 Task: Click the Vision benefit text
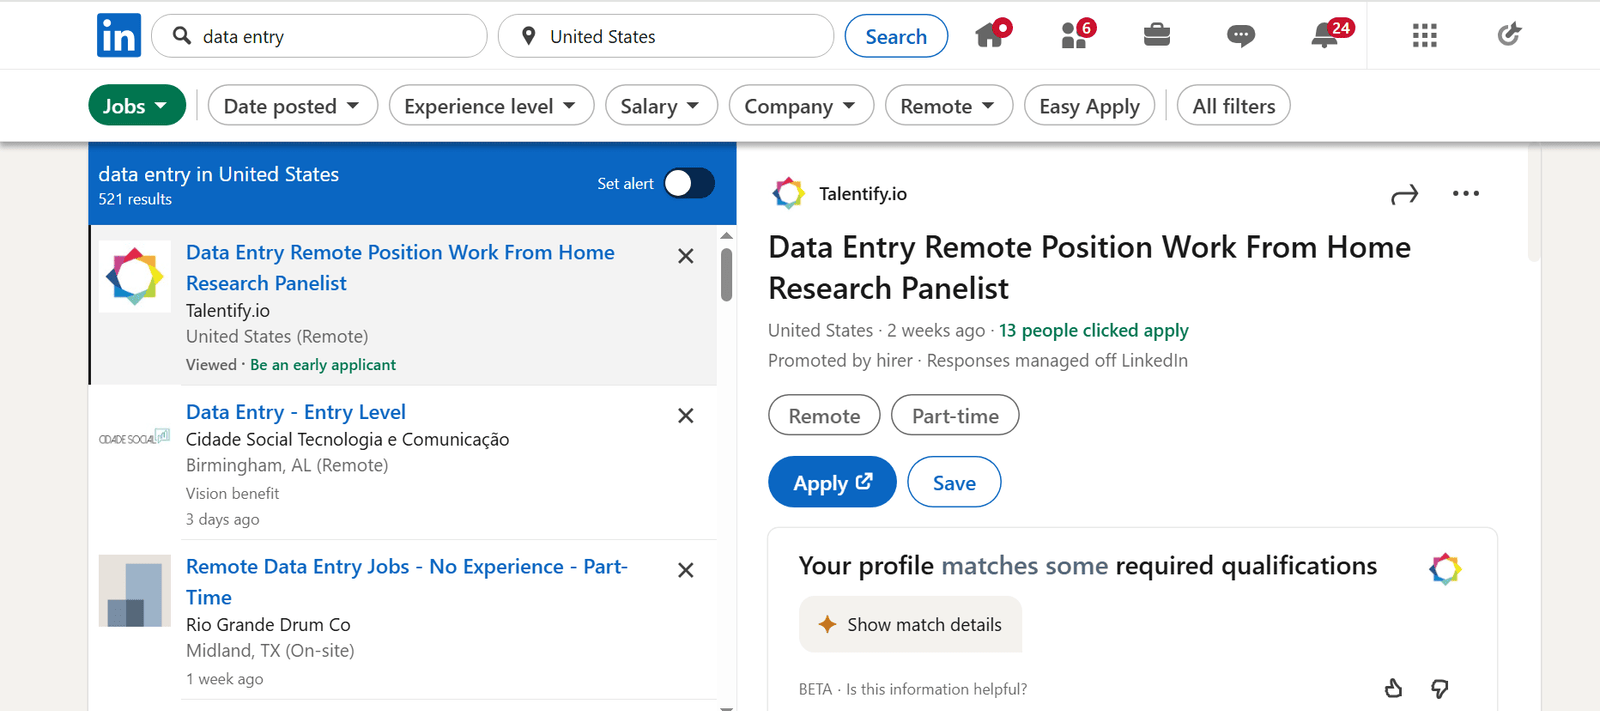pyautogui.click(x=232, y=493)
